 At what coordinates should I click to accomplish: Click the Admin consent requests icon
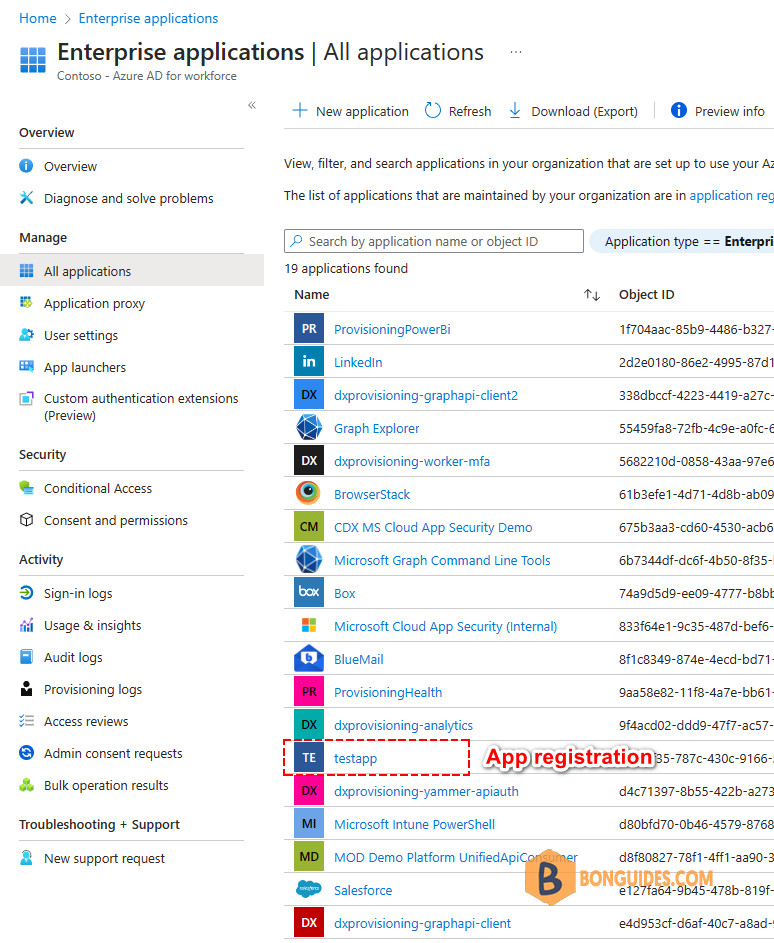[x=26, y=752]
